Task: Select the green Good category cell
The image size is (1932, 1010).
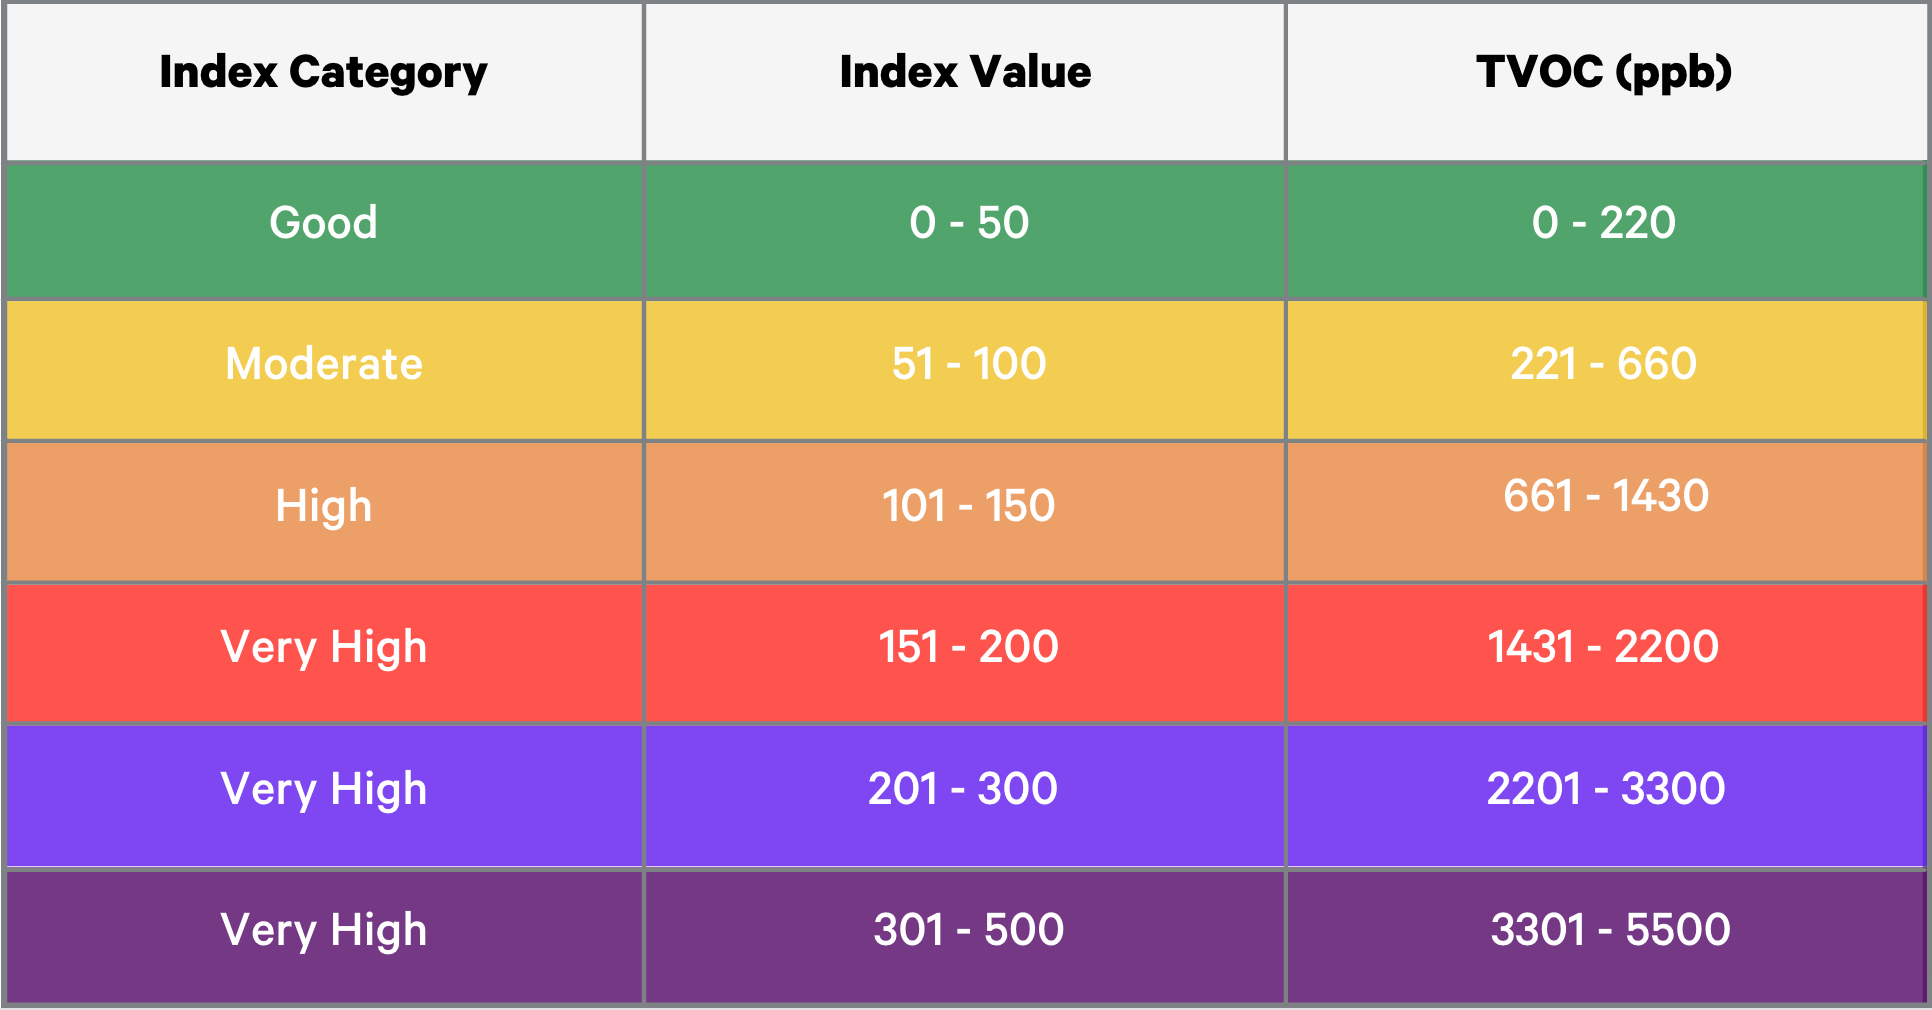Action: (x=323, y=223)
